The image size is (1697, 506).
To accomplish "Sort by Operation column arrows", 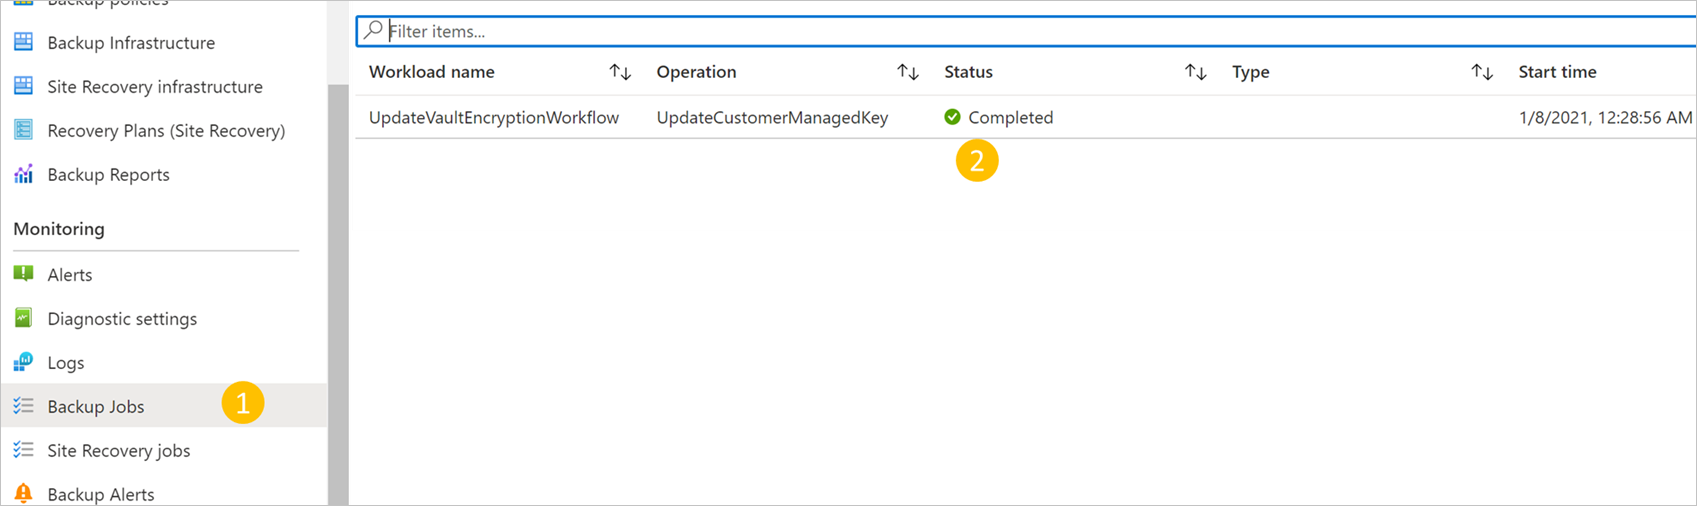I will tap(907, 72).
